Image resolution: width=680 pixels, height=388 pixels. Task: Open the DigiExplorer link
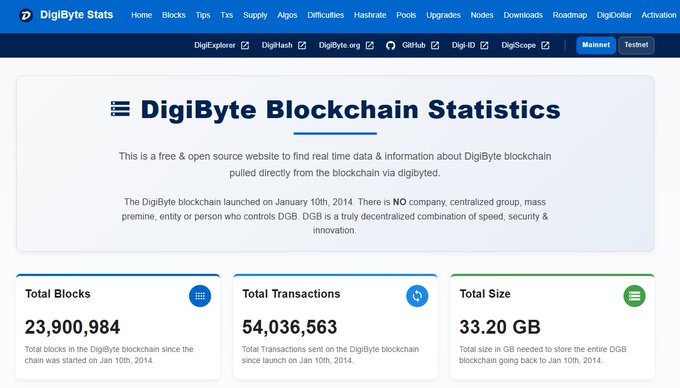click(215, 45)
